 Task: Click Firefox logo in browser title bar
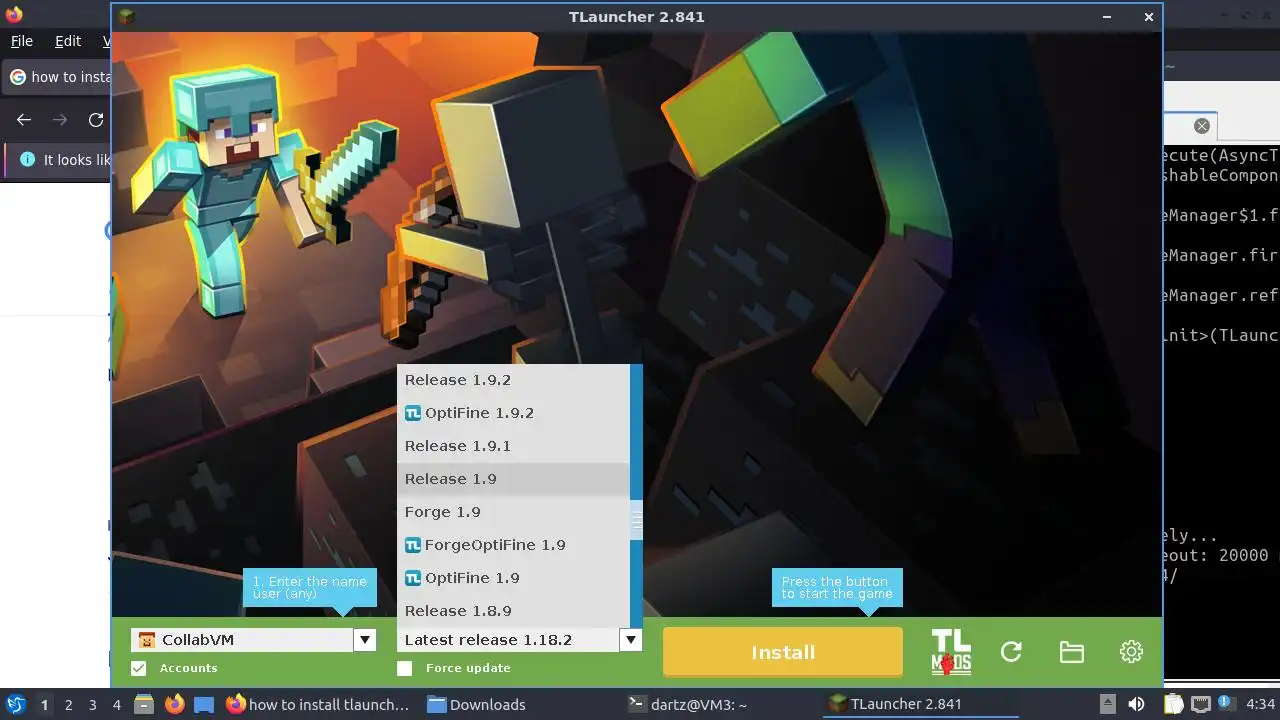pyautogui.click(x=14, y=14)
